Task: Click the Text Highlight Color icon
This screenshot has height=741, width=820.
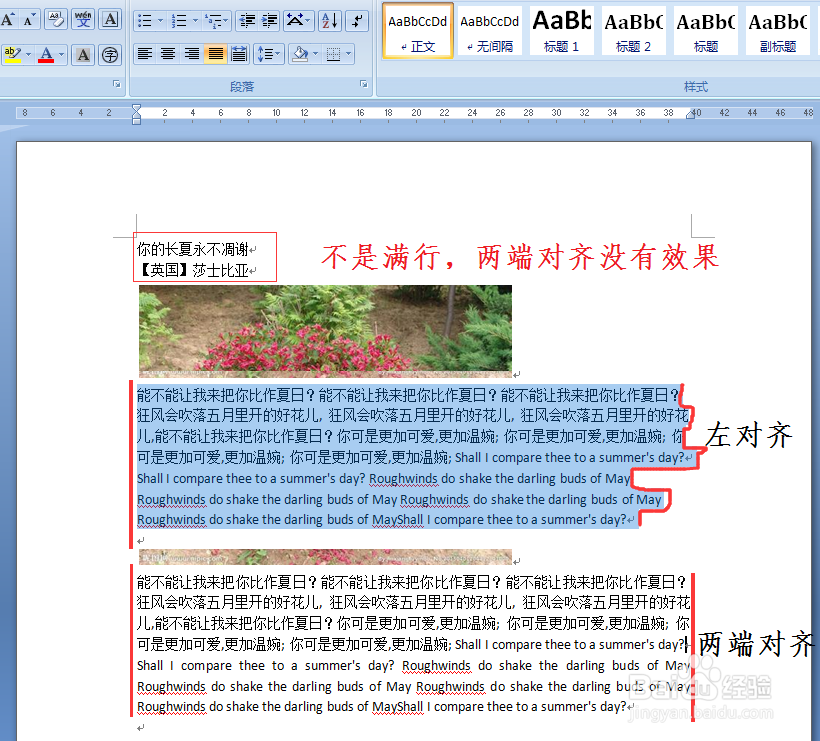Action: 12,52
